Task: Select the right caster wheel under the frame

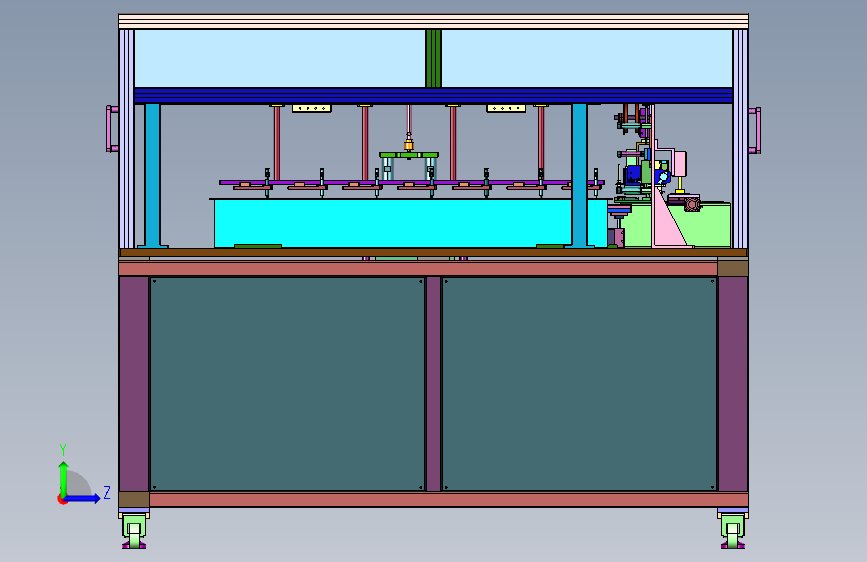Action: tap(733, 531)
